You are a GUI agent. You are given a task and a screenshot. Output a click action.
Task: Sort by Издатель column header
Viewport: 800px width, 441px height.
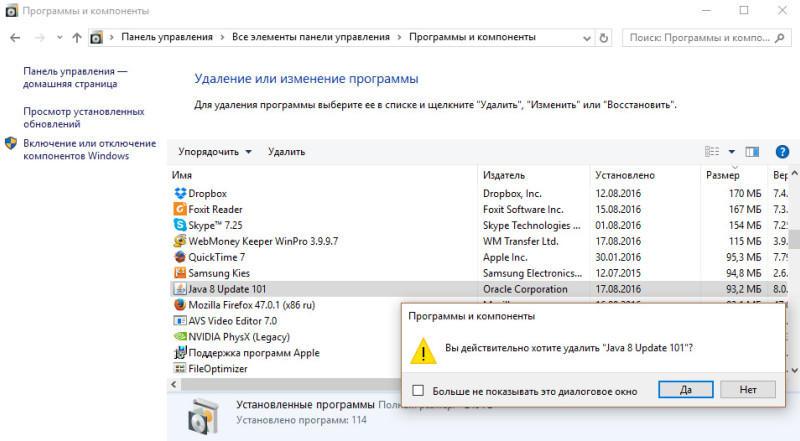pos(534,175)
